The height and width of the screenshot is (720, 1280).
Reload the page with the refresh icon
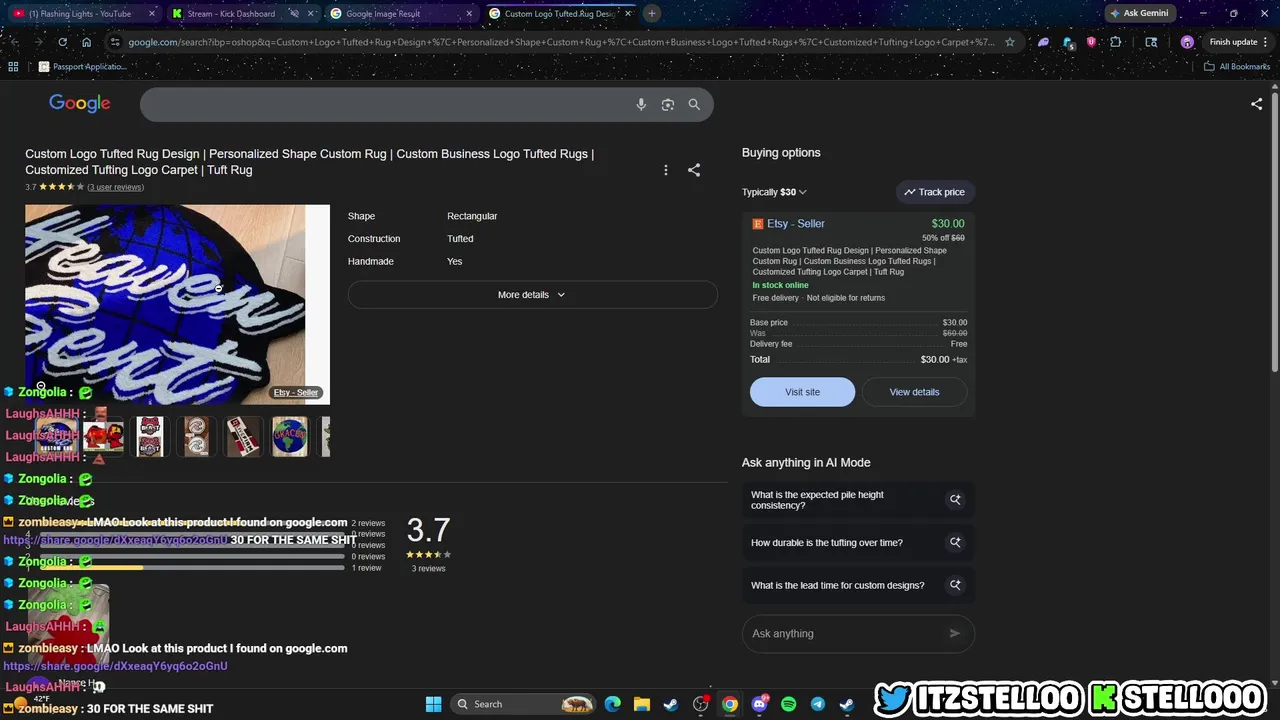tap(62, 42)
